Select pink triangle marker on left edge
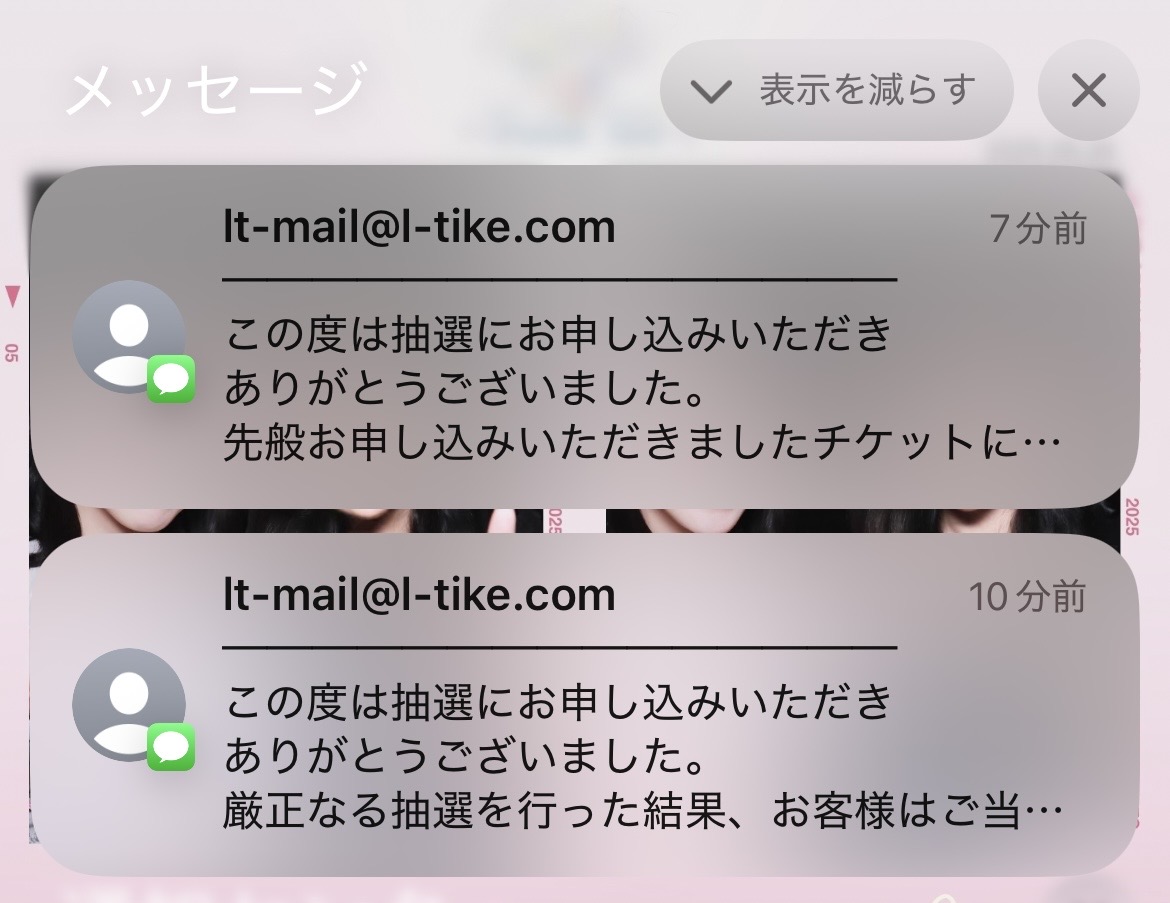 pos(13,296)
